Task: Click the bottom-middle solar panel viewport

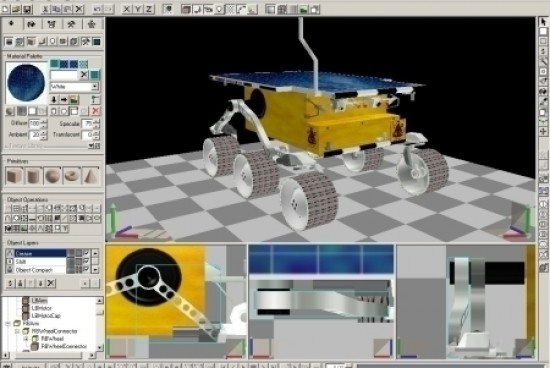Action: pos(321,302)
